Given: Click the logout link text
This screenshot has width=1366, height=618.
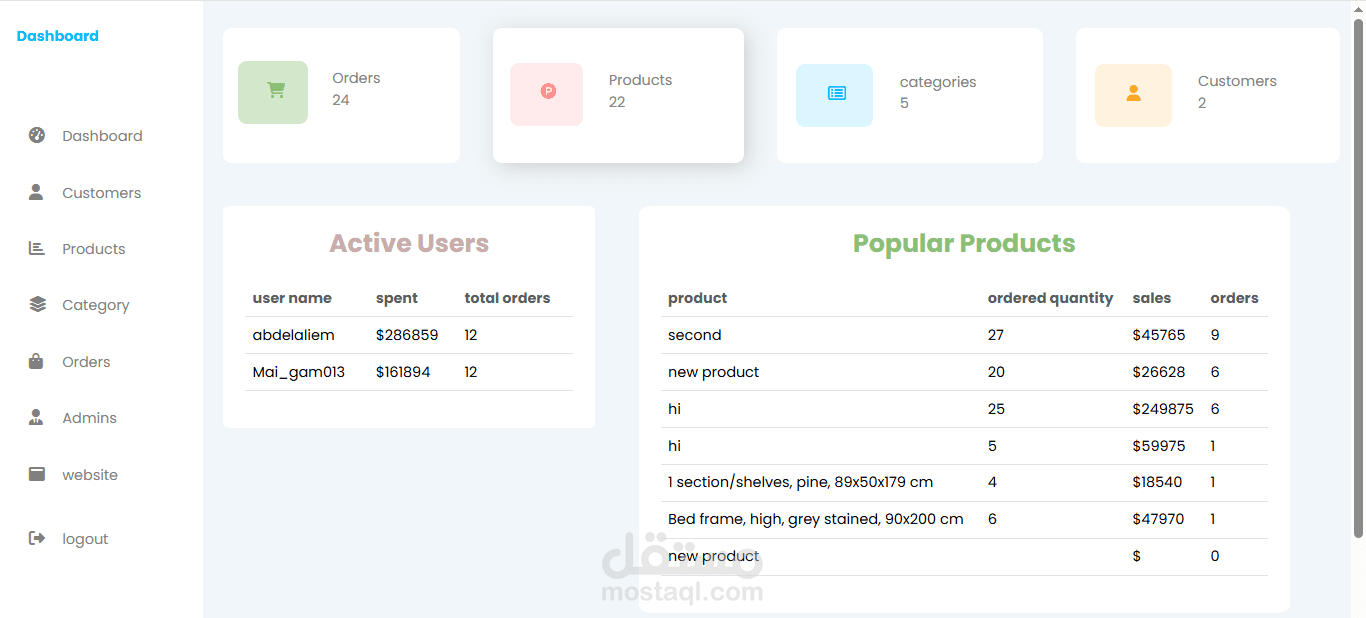Looking at the screenshot, I should [85, 539].
